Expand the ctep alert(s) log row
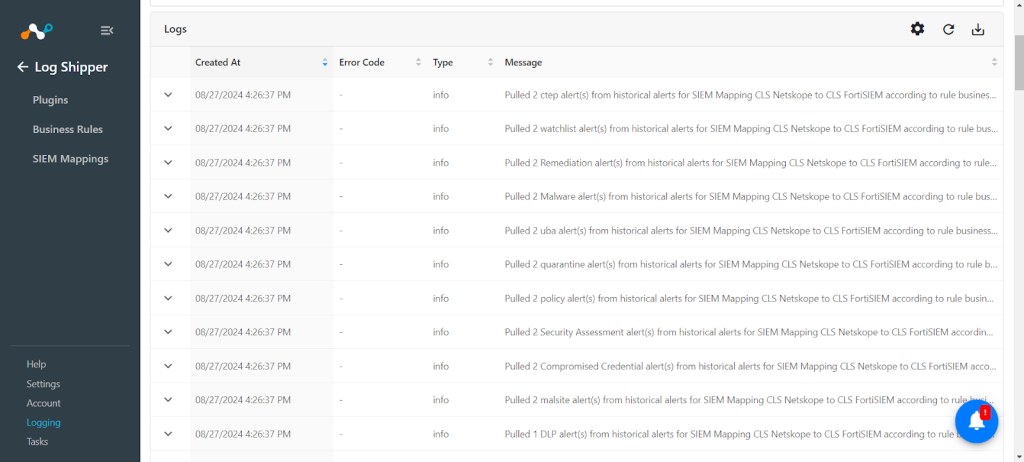 168,95
